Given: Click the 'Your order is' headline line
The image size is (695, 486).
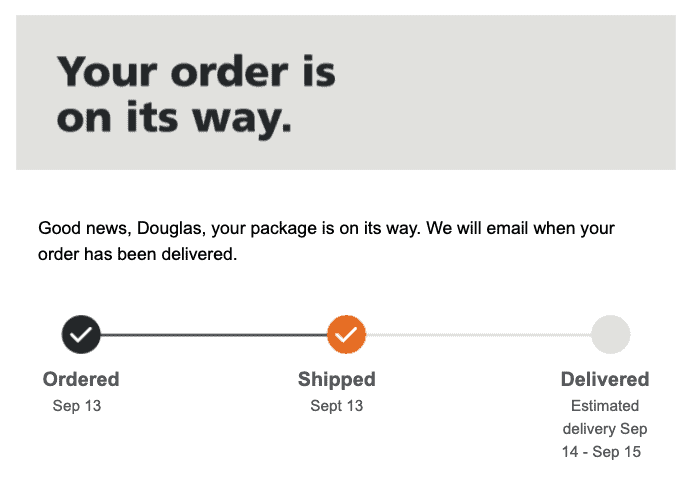Looking at the screenshot, I should tap(196, 72).
